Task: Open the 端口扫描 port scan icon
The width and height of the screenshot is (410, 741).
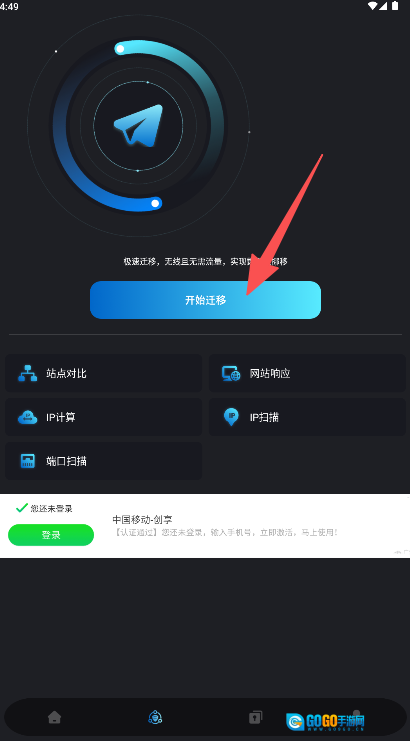Action: point(27,461)
